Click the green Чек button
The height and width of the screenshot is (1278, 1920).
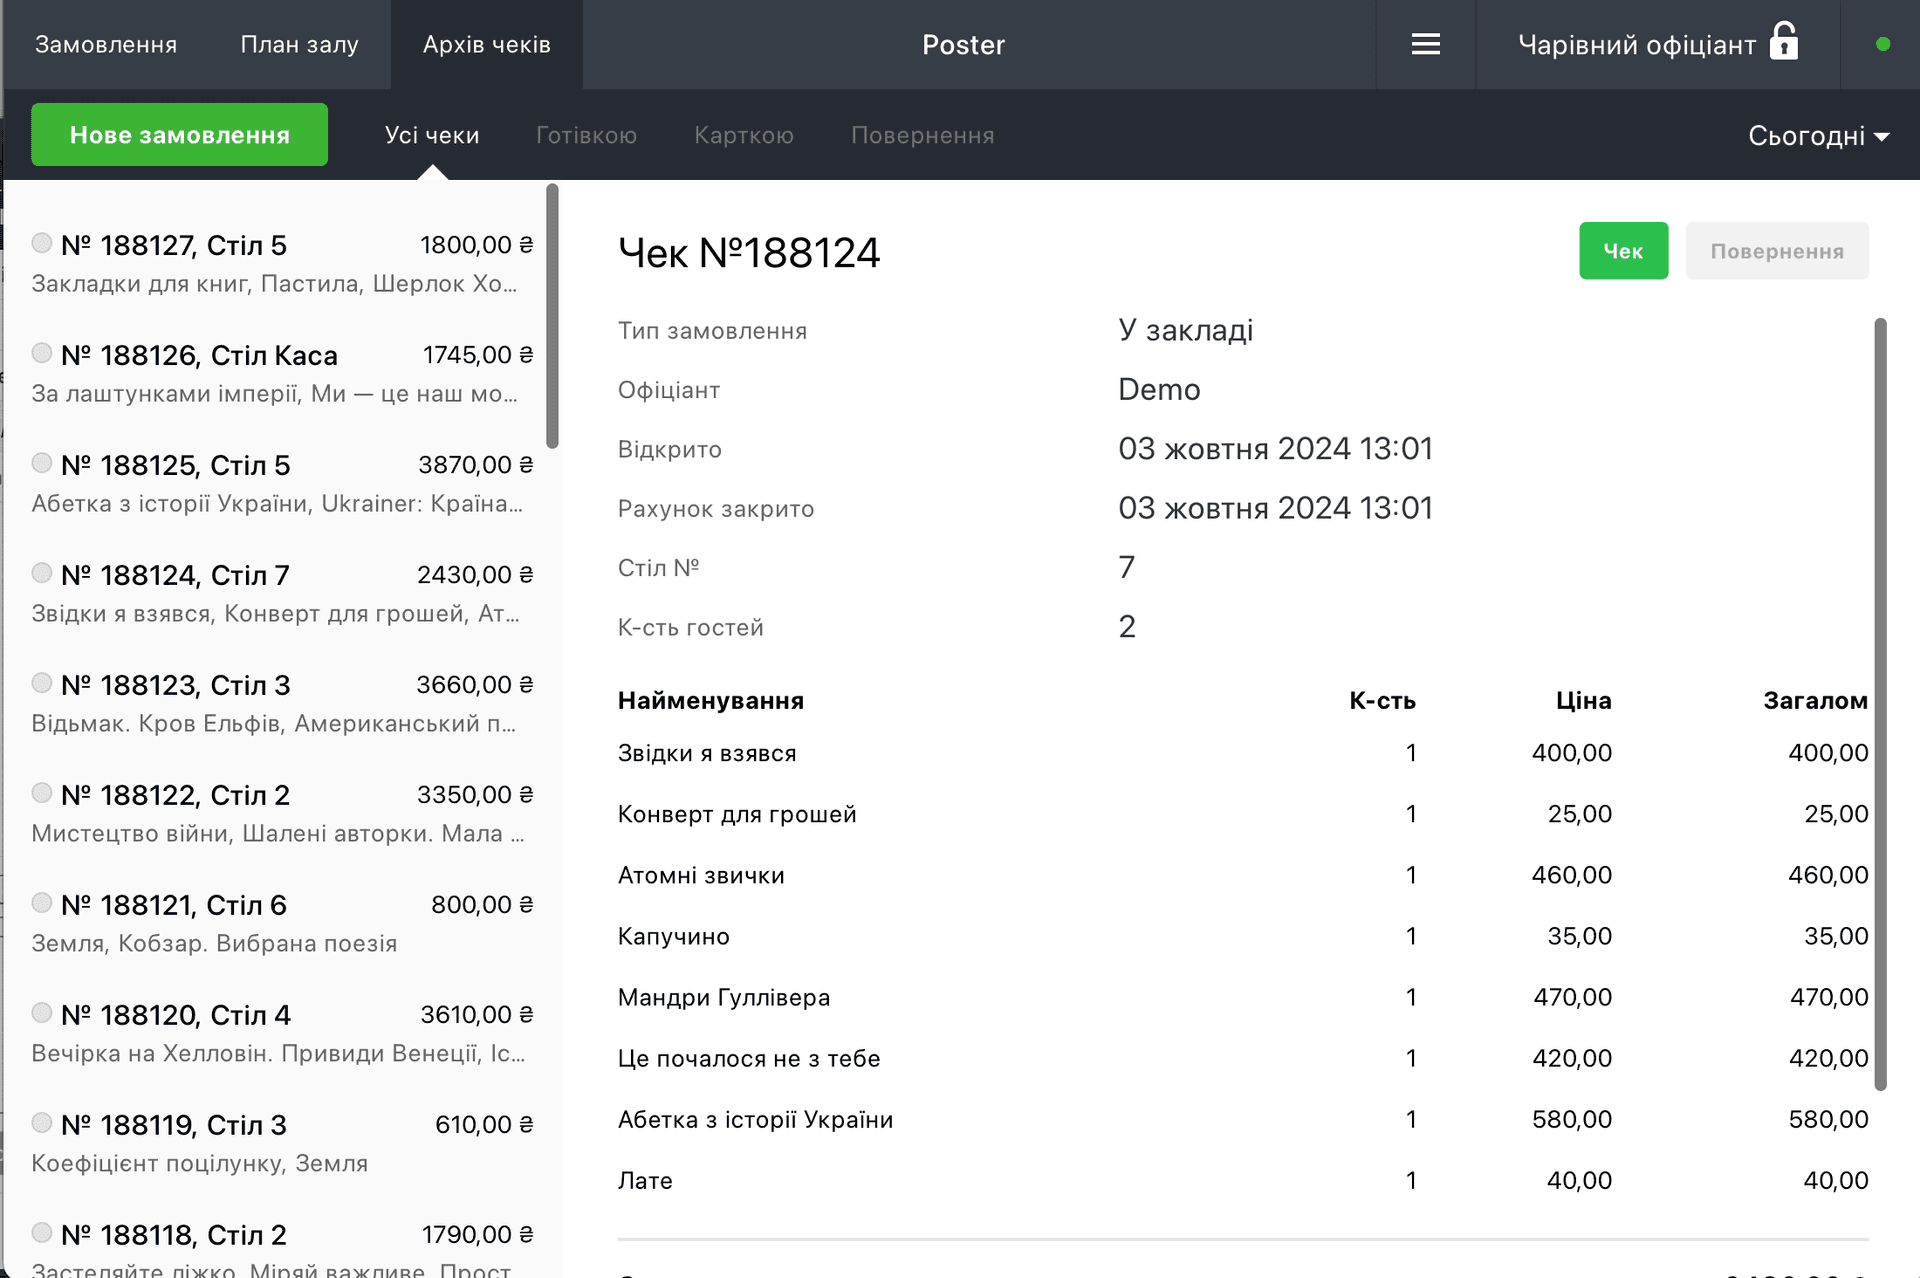click(x=1624, y=251)
